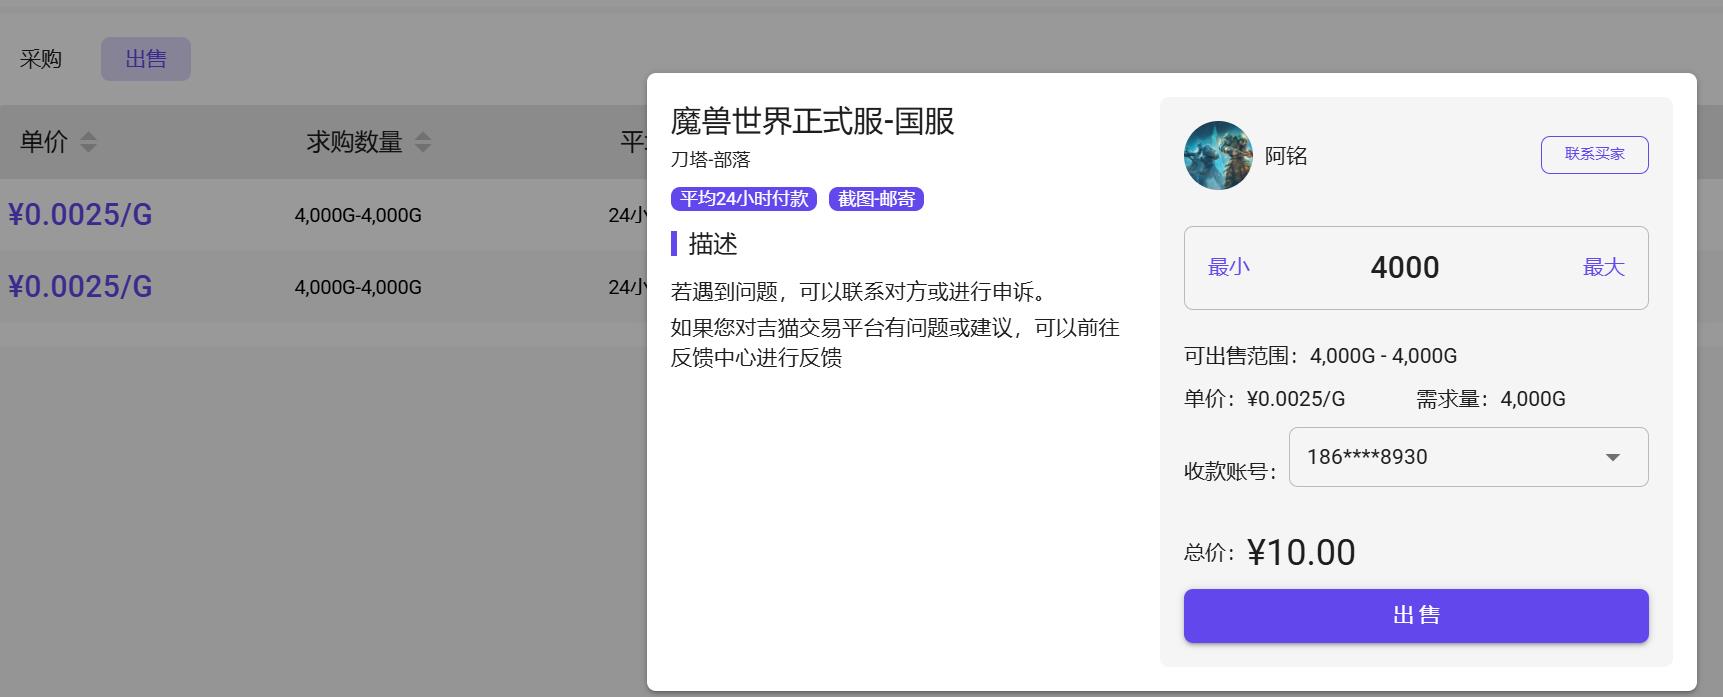Switch to the 采购 tab
The image size is (1723, 697).
tap(41, 59)
